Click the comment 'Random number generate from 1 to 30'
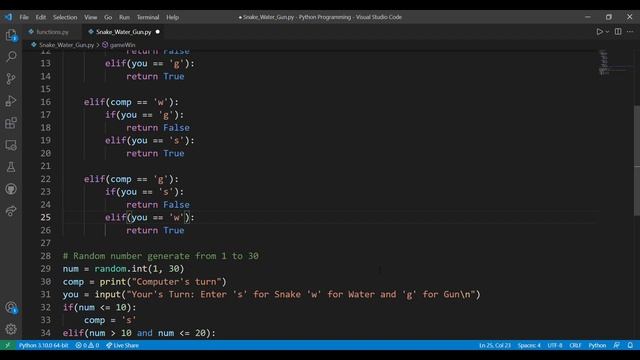 tap(161, 256)
